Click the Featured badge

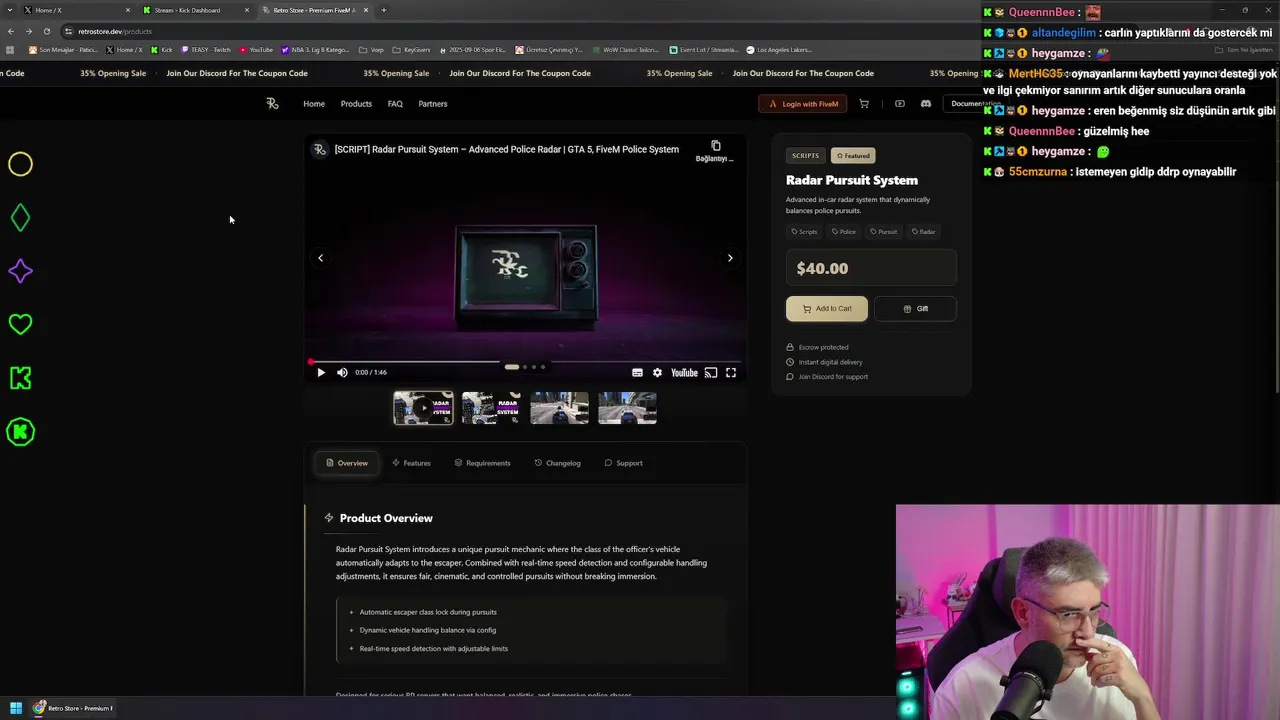[853, 155]
